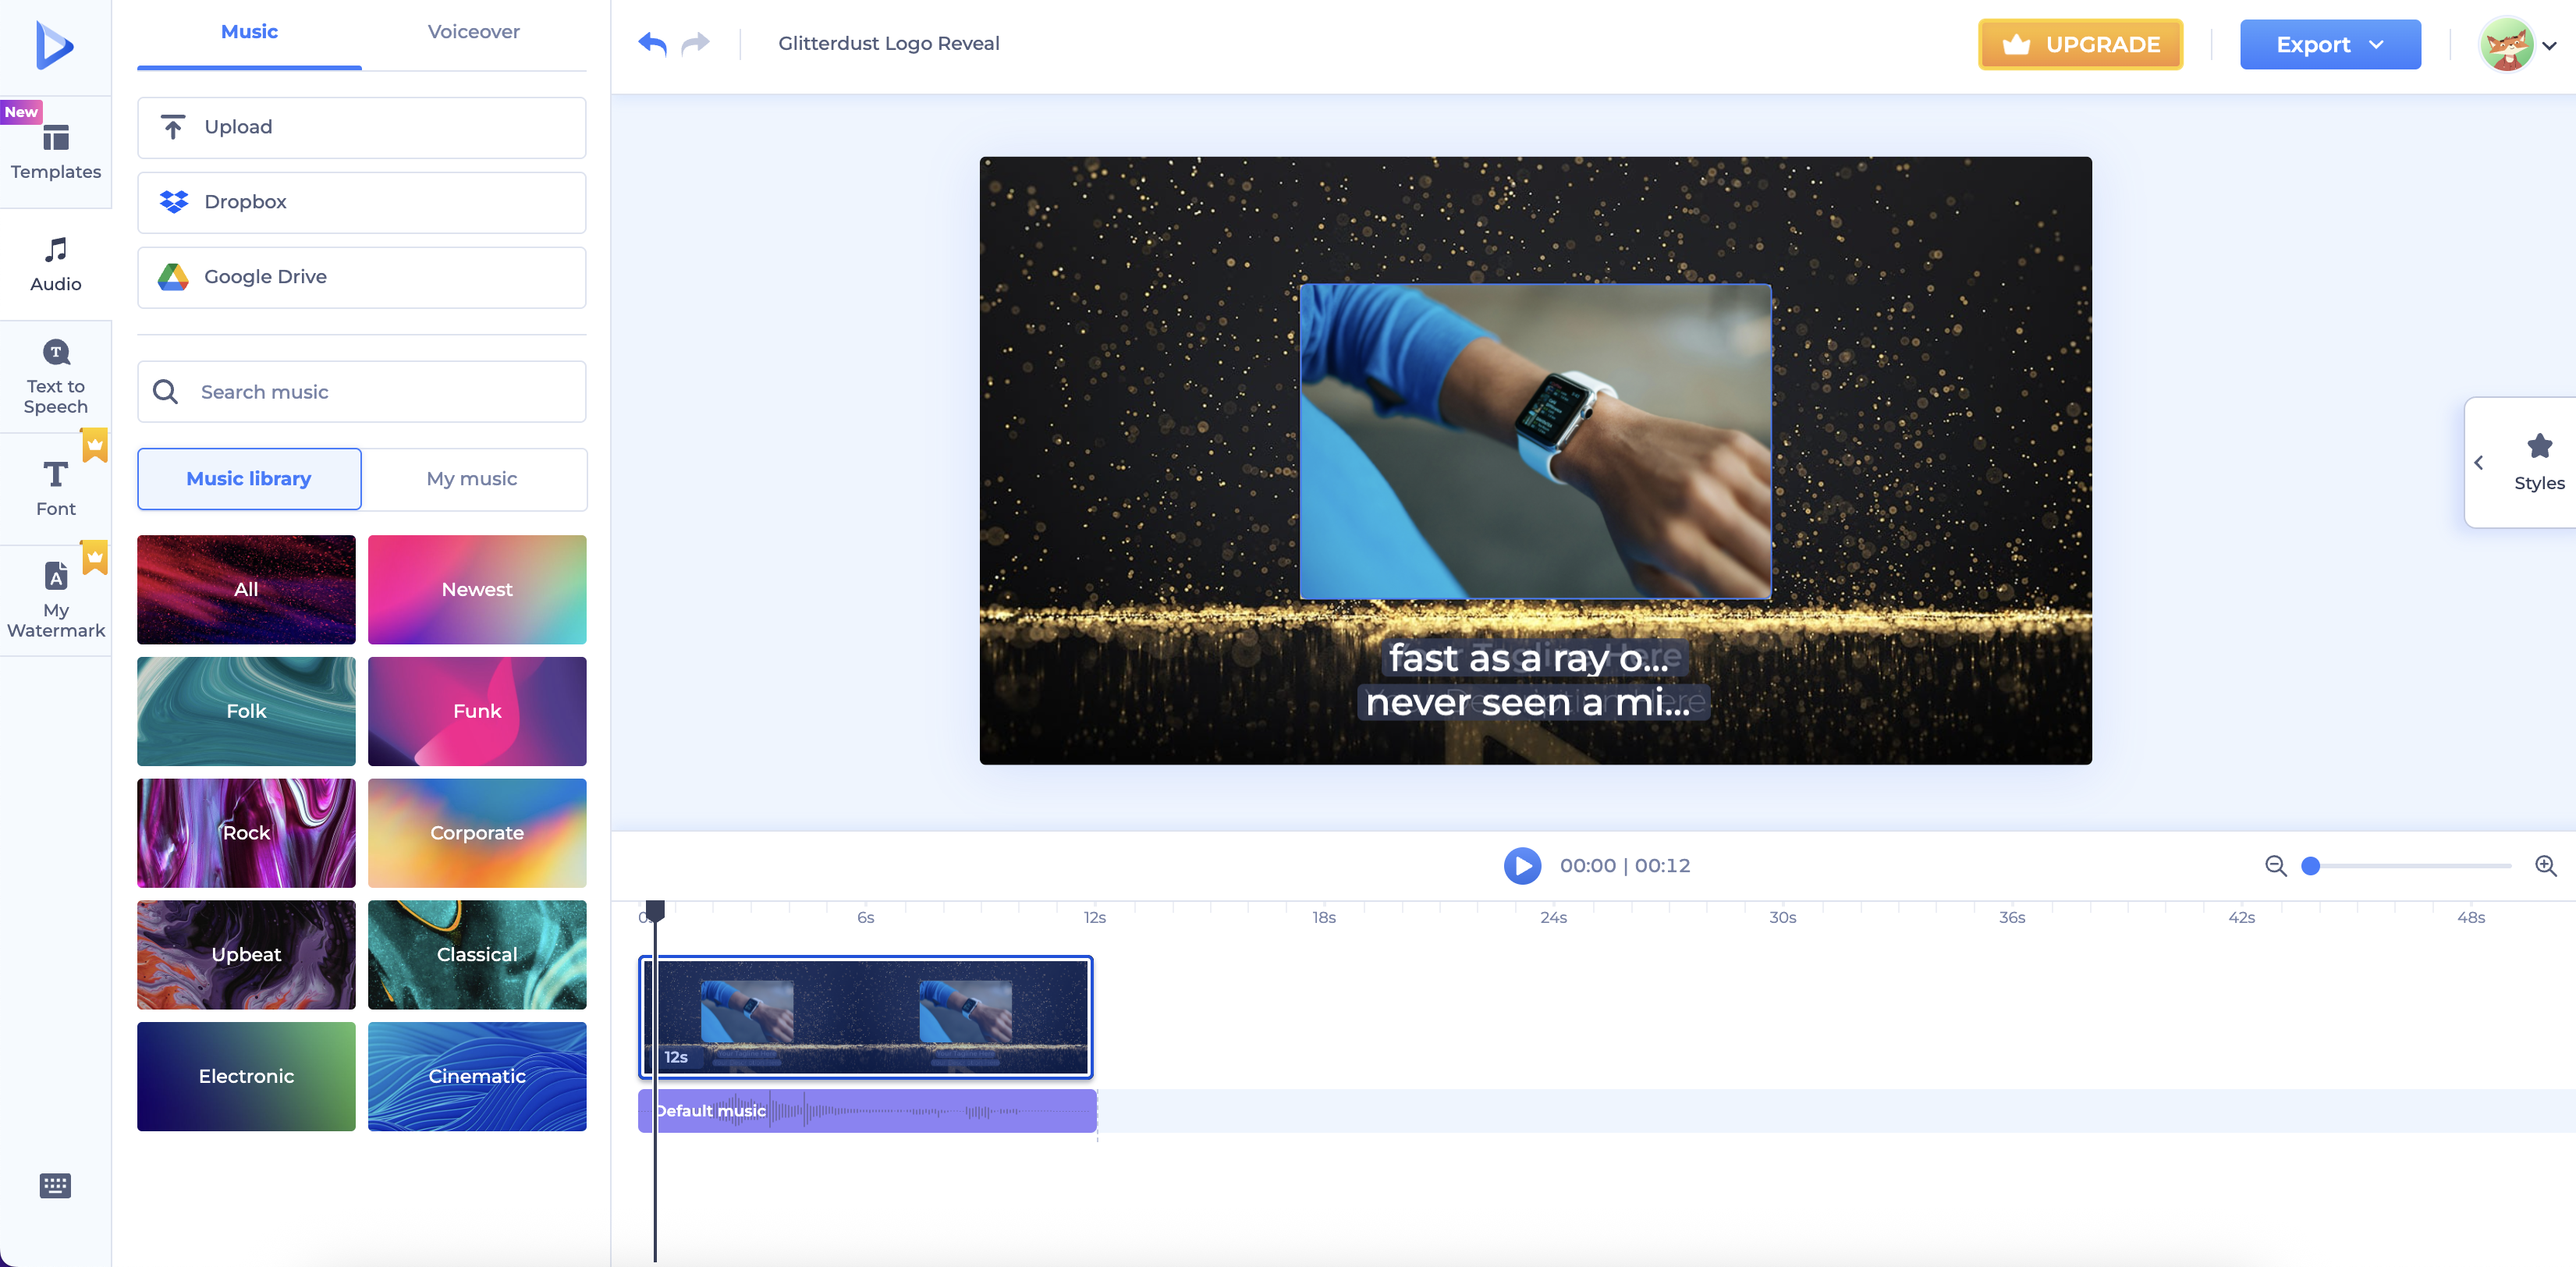The width and height of the screenshot is (2576, 1267).
Task: Click the Upgrade button
Action: pos(2080,44)
